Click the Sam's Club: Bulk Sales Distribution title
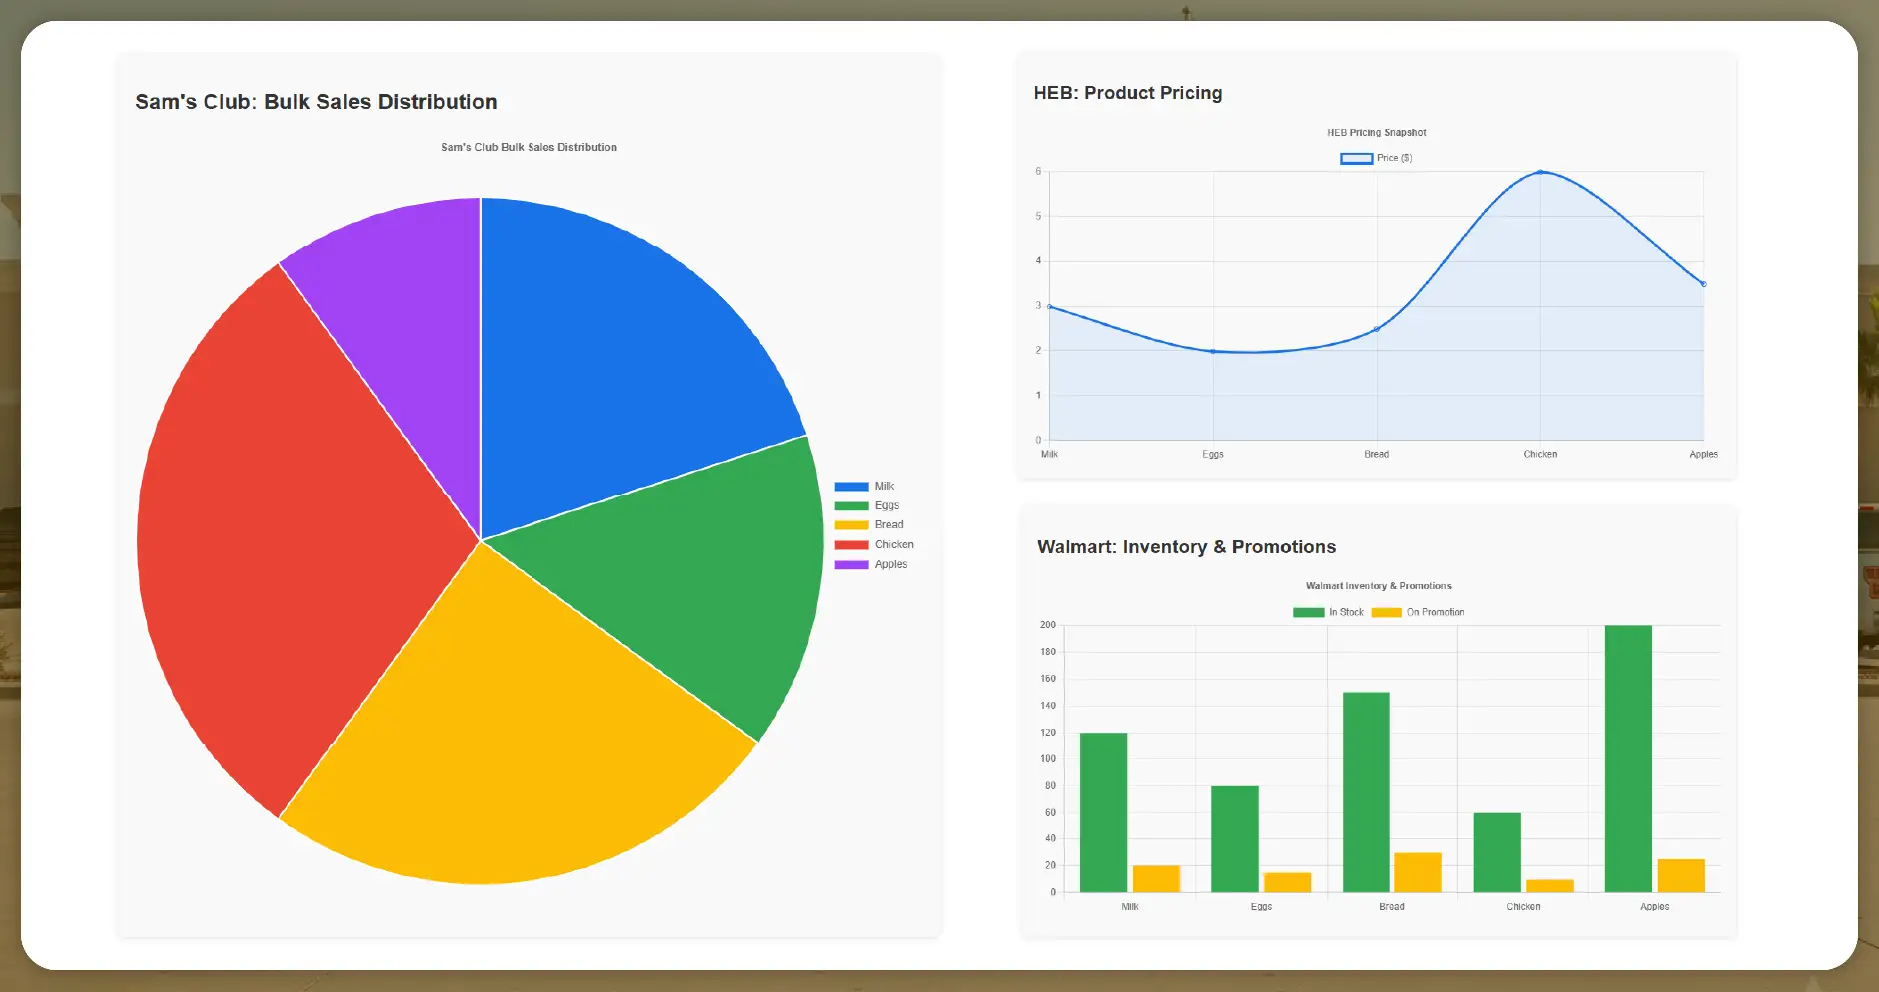 pyautogui.click(x=316, y=101)
